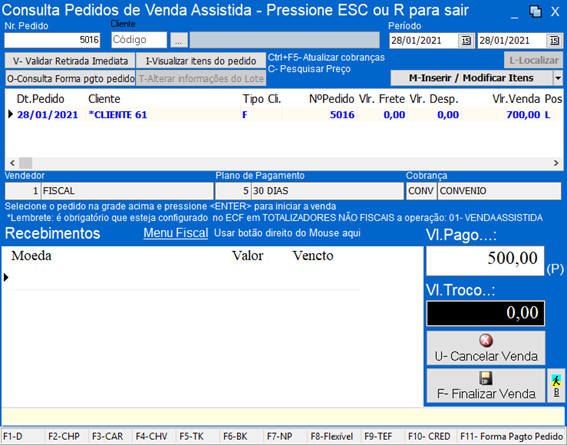Image resolution: width=567 pixels, height=445 pixels.
Task: Click the Valor column header in Recebimentos
Action: [x=248, y=256]
